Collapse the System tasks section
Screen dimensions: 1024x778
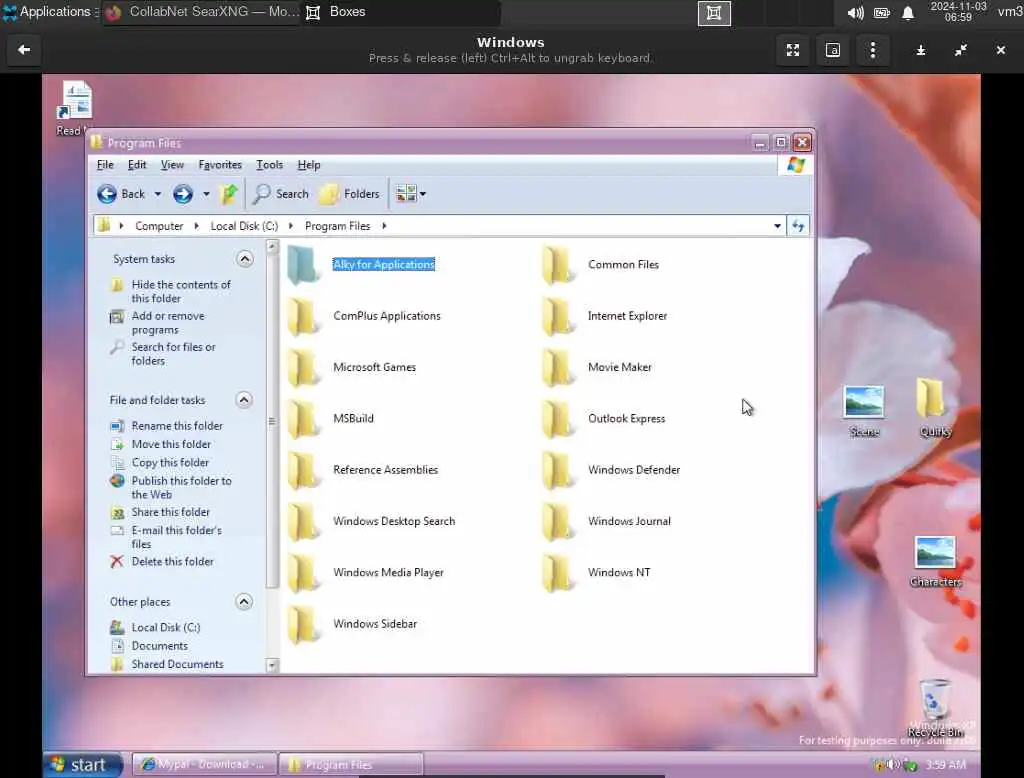[245, 259]
